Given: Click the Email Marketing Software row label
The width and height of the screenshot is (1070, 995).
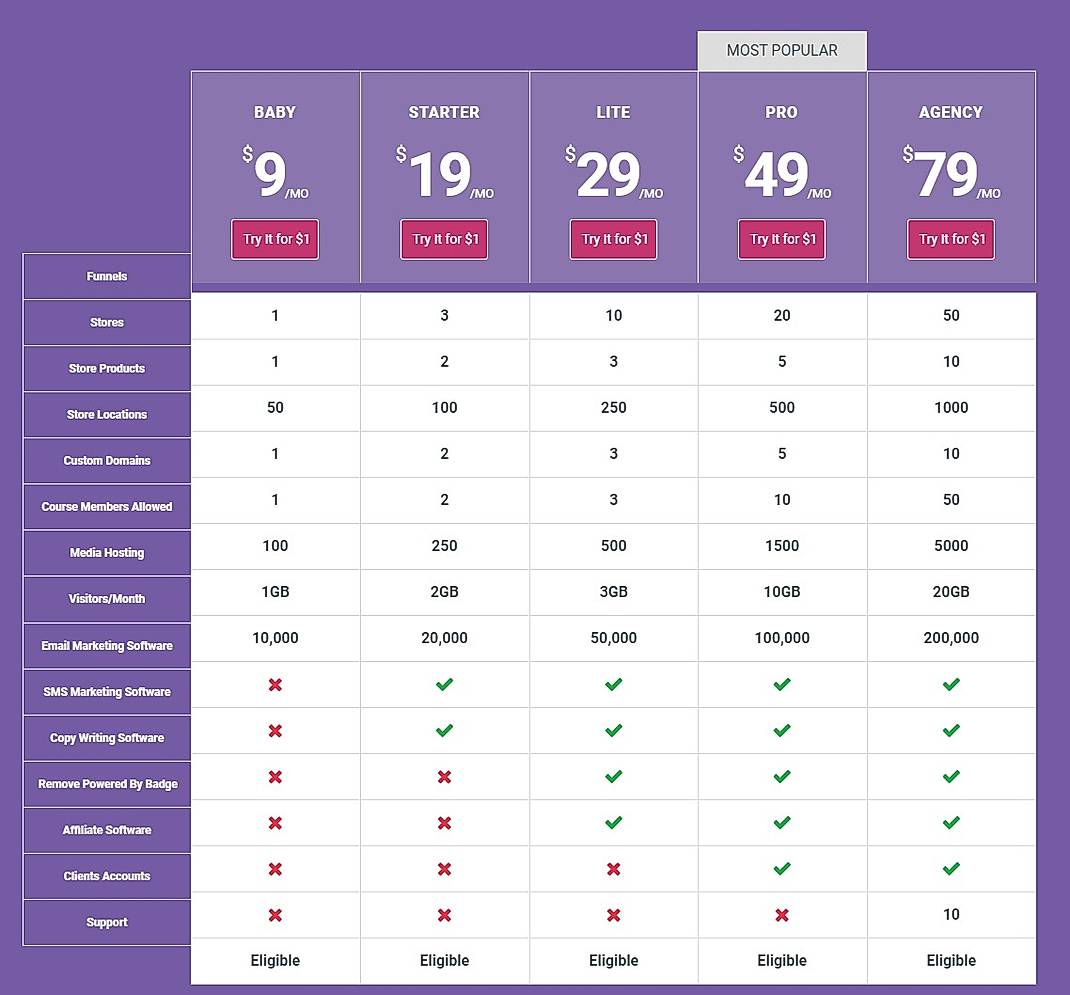Looking at the screenshot, I should (106, 645).
